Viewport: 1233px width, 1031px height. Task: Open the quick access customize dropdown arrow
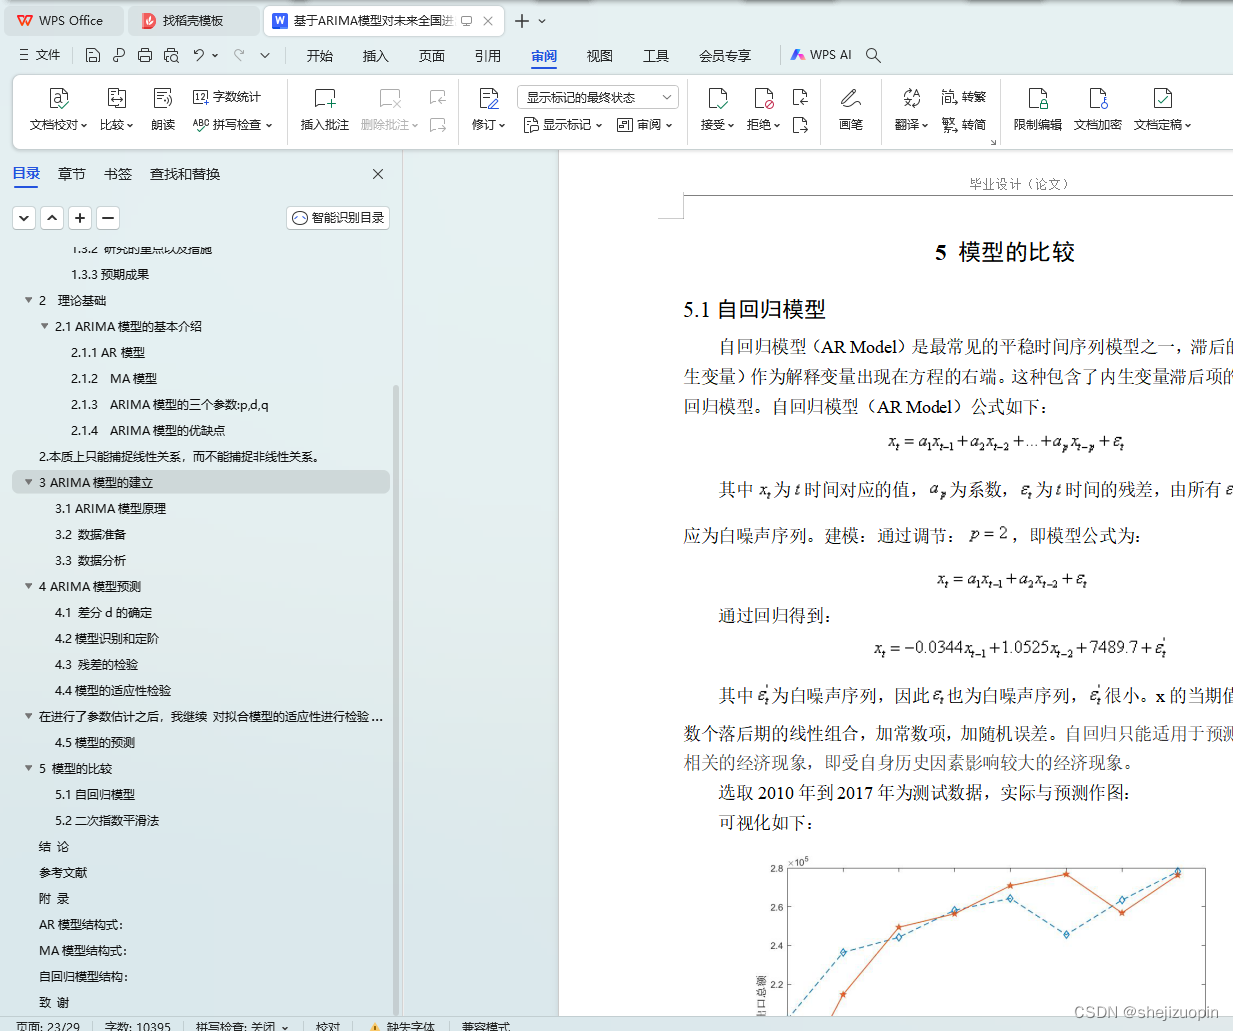[265, 55]
